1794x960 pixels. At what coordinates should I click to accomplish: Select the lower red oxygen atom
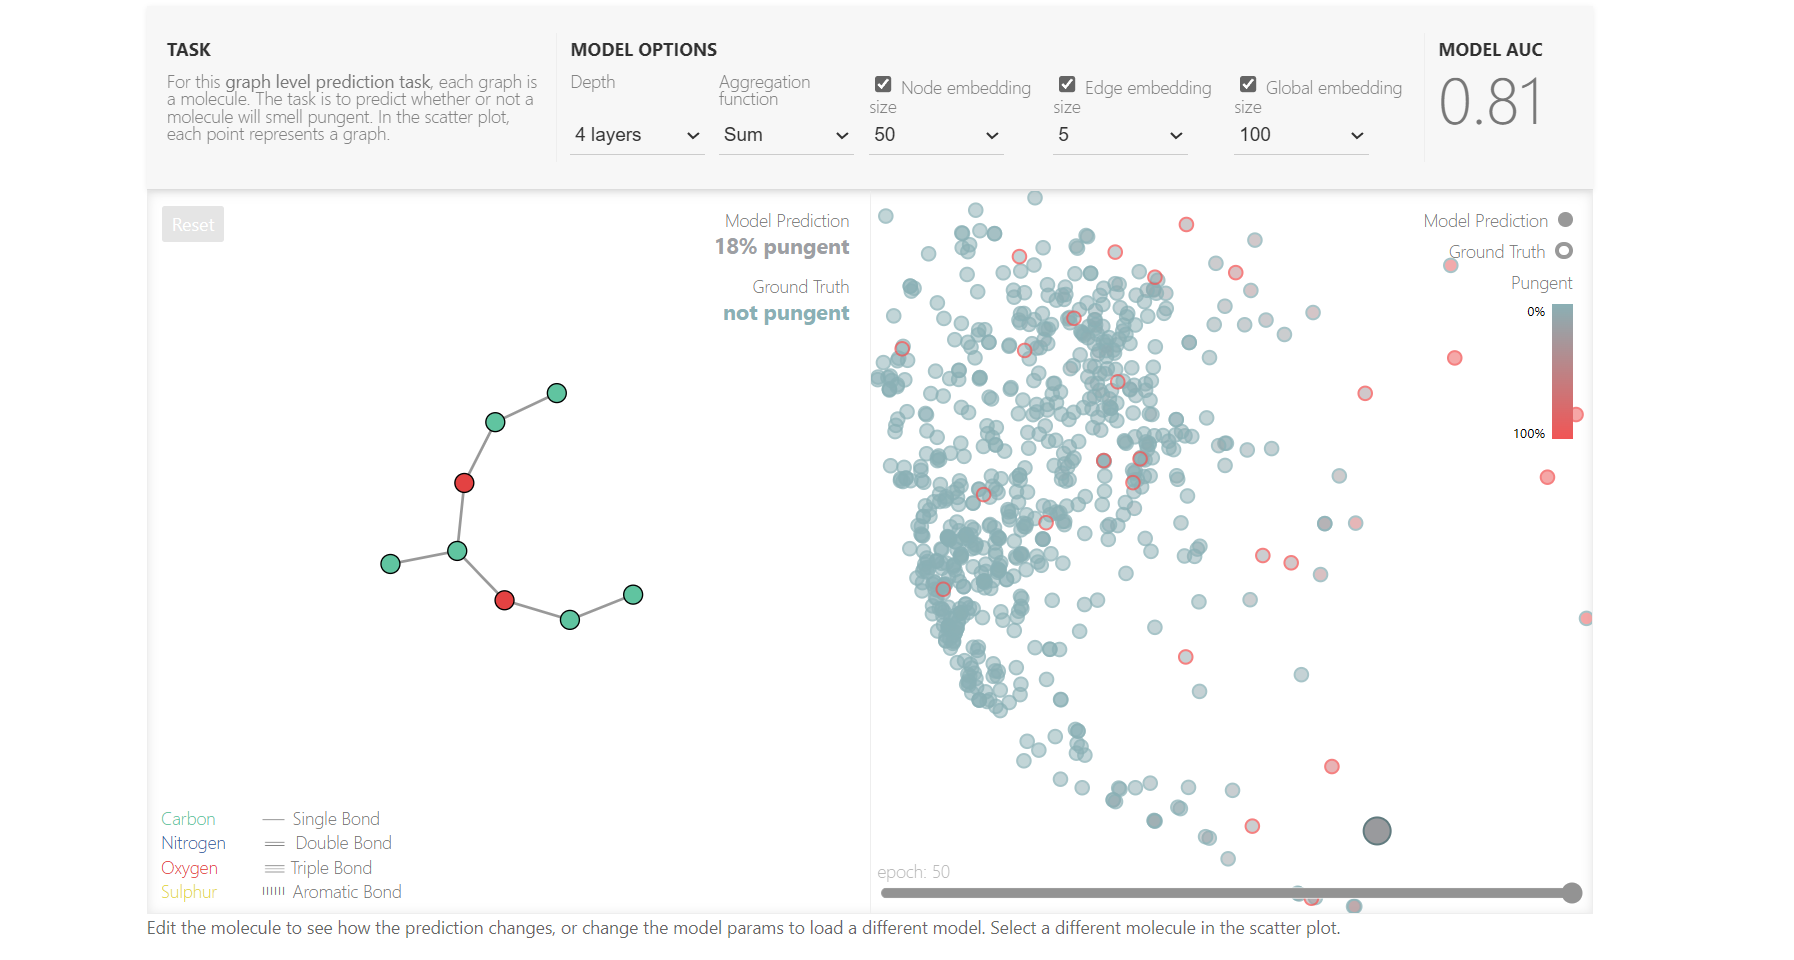(x=505, y=600)
